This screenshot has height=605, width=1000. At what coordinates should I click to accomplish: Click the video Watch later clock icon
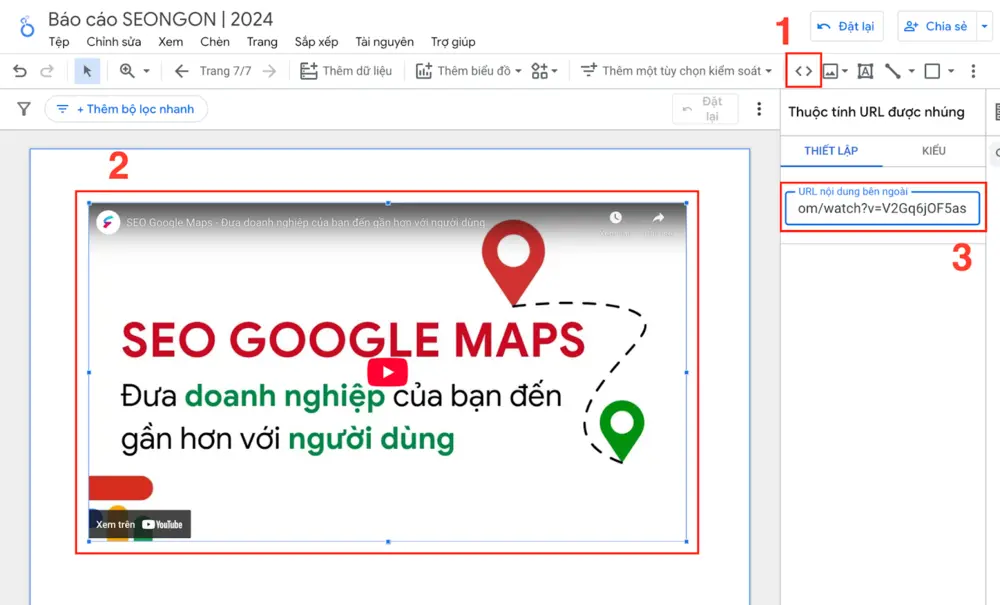(615, 218)
